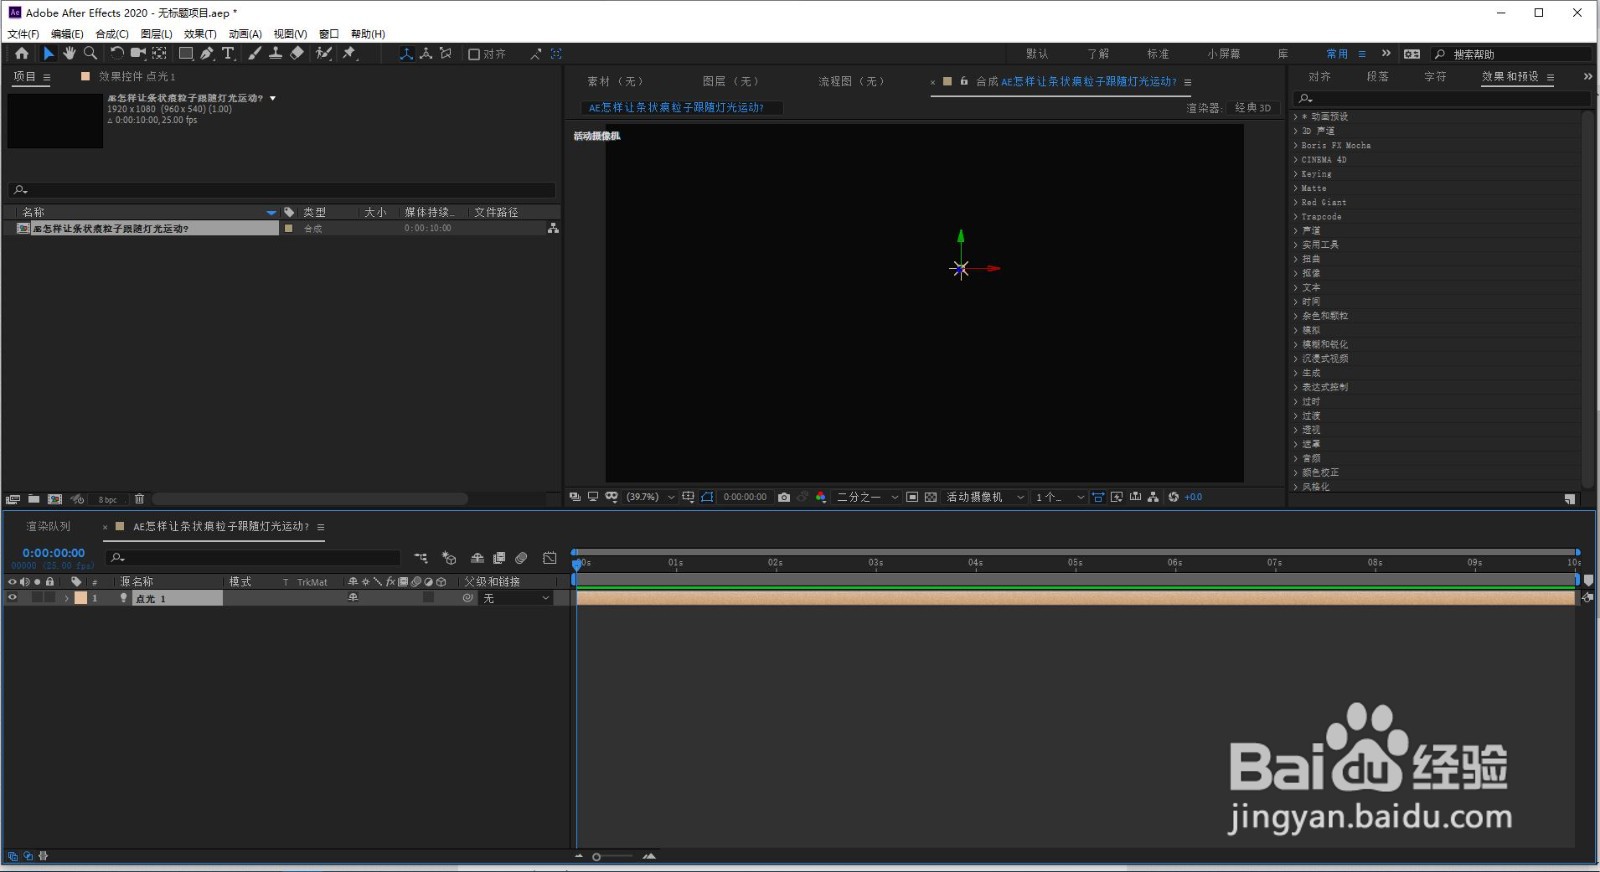Expand the Keying effects category

pos(1296,174)
